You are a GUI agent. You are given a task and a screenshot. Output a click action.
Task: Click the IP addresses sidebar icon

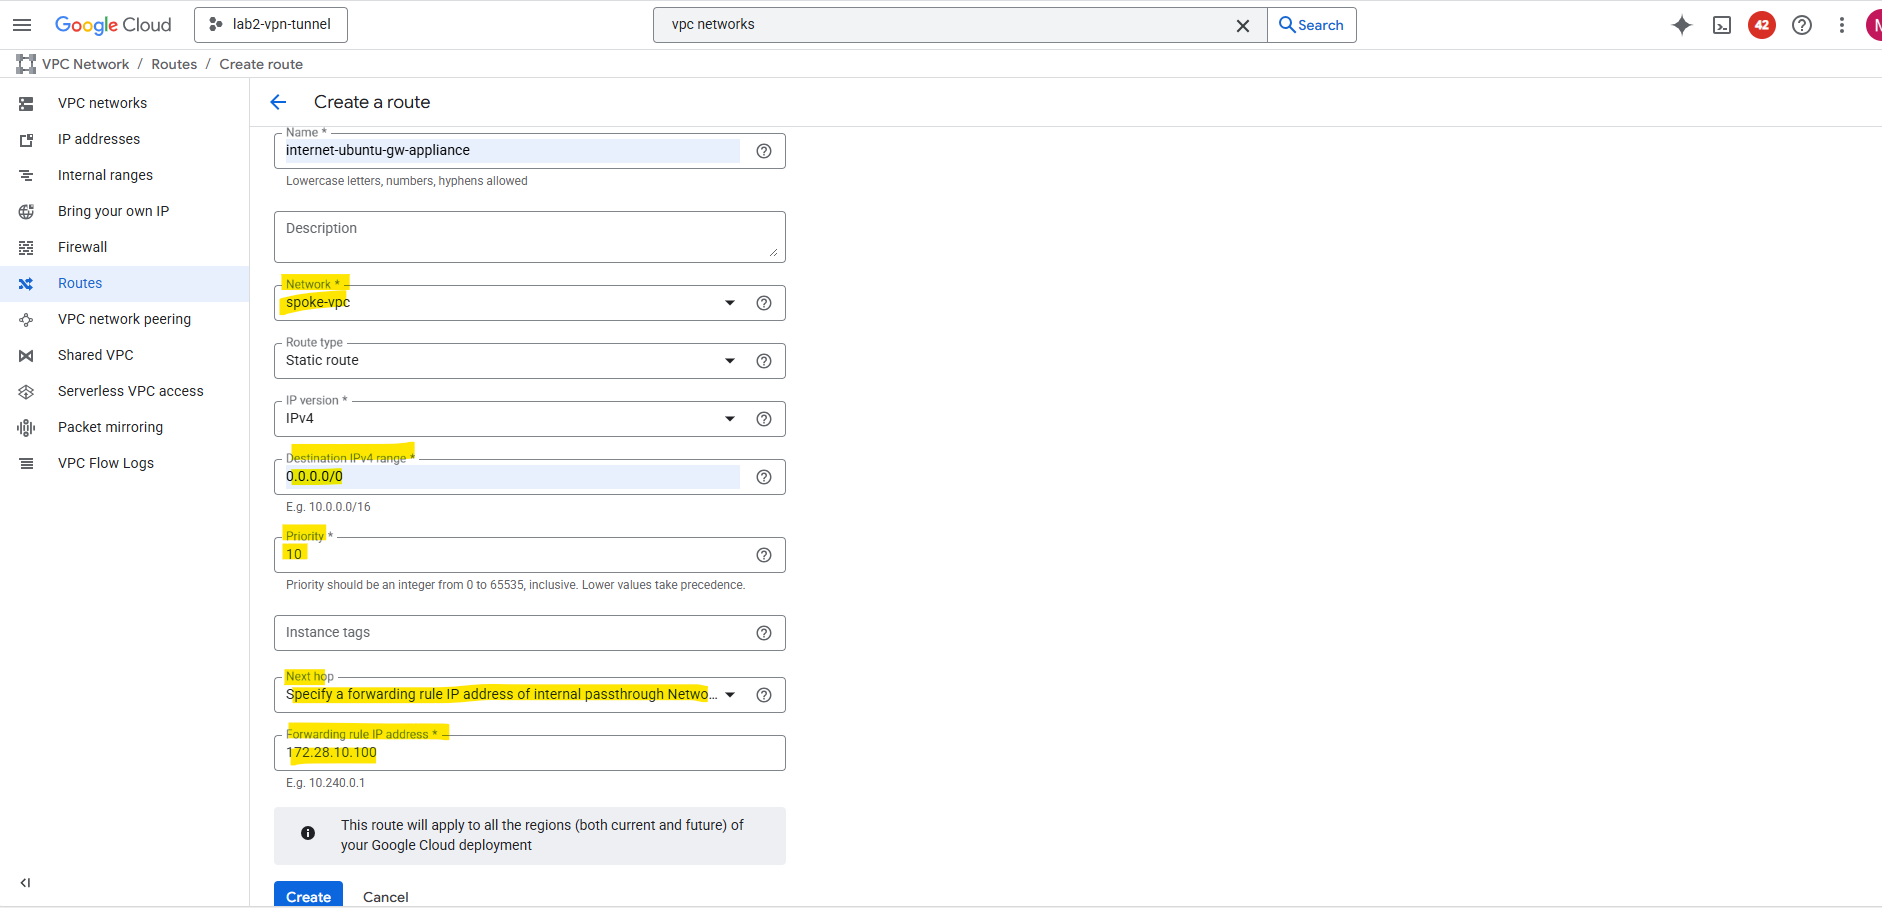26,140
